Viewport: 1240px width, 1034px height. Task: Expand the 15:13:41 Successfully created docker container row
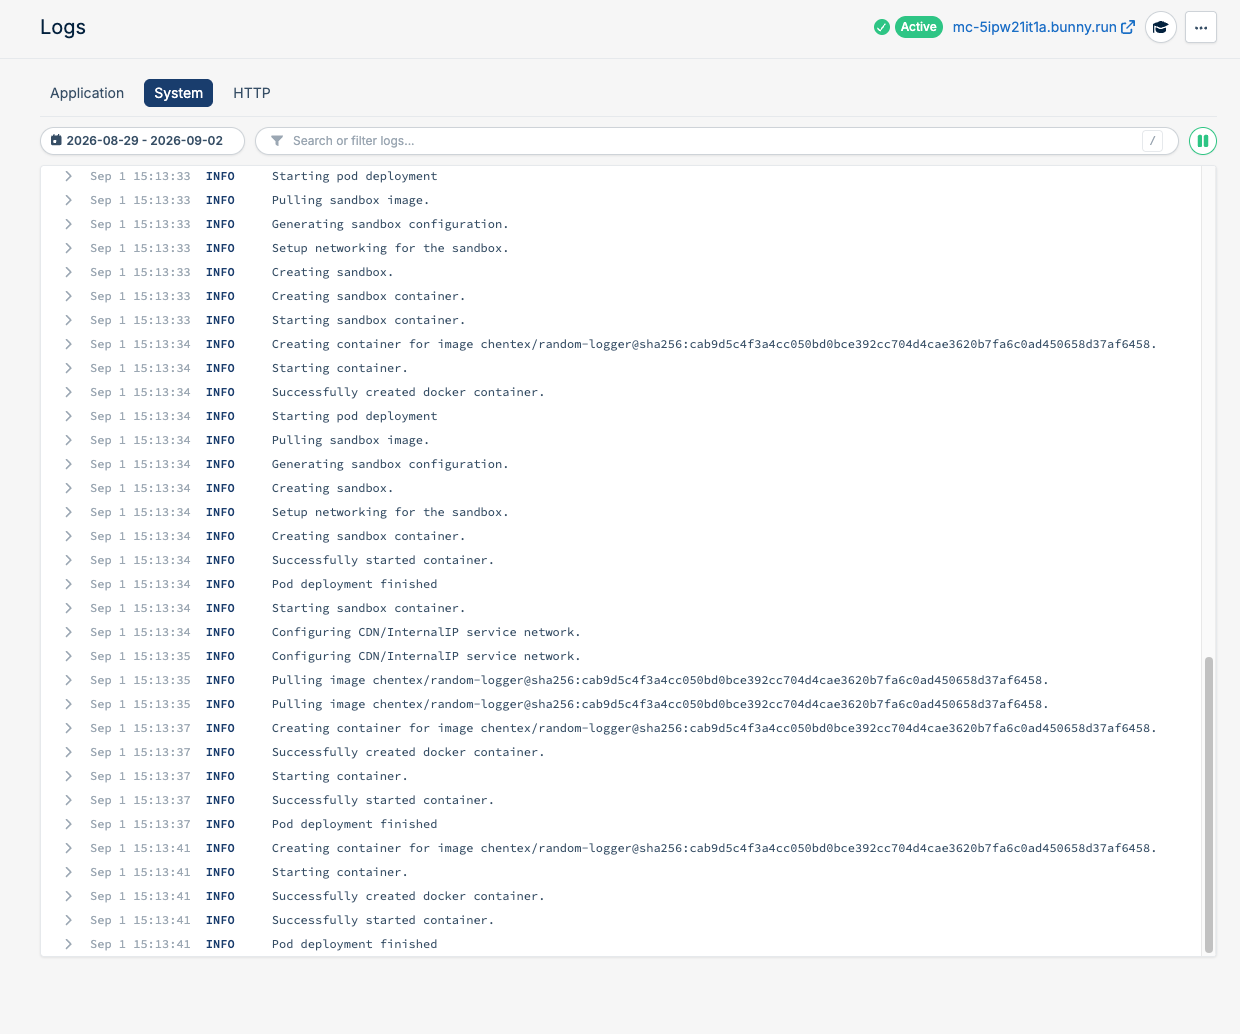point(68,896)
